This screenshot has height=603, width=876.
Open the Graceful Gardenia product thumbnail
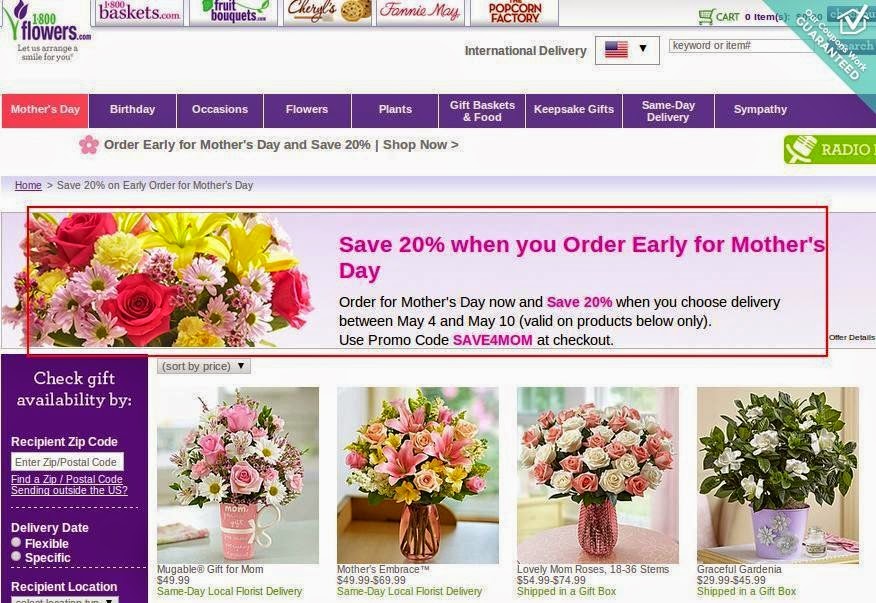point(778,475)
